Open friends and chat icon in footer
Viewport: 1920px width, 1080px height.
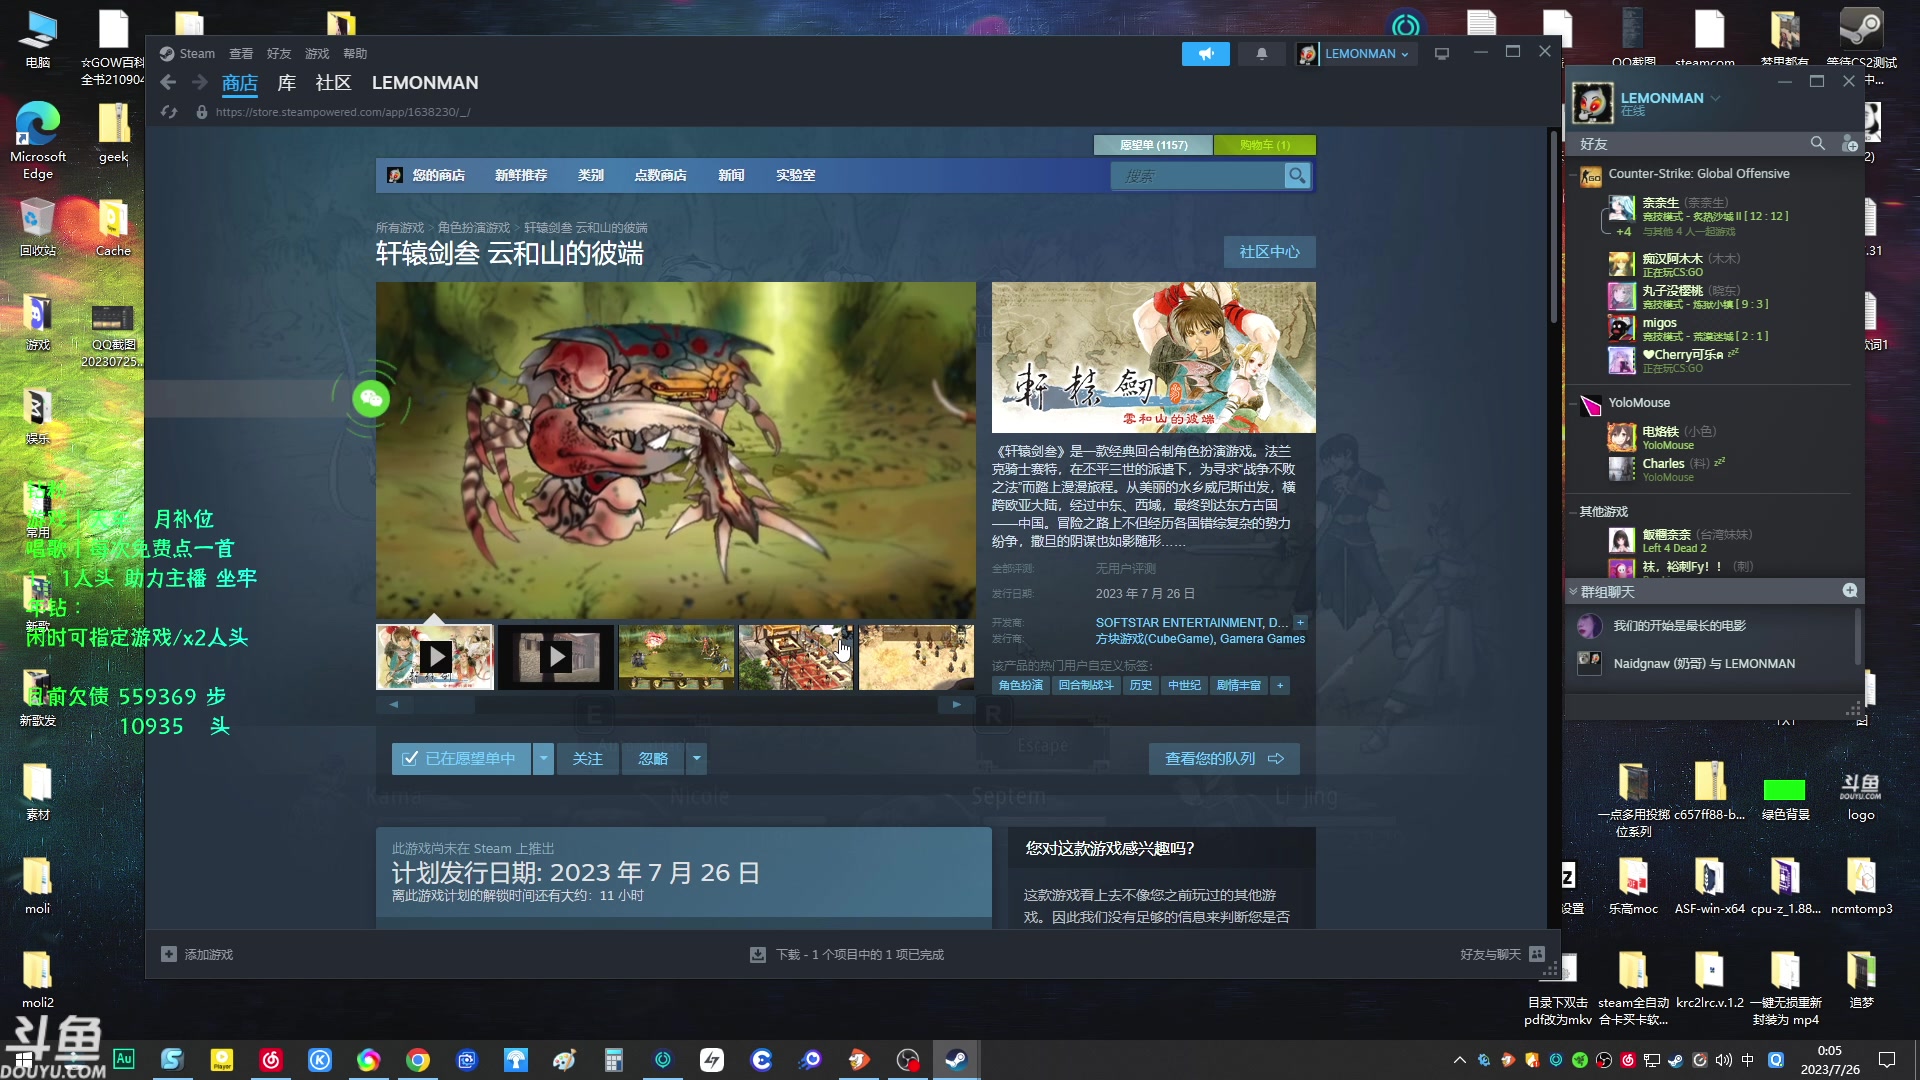[x=1537, y=954]
